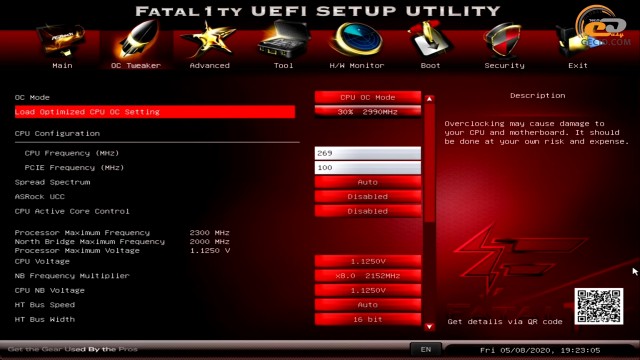Select the CPU Voltage label

coord(42,261)
